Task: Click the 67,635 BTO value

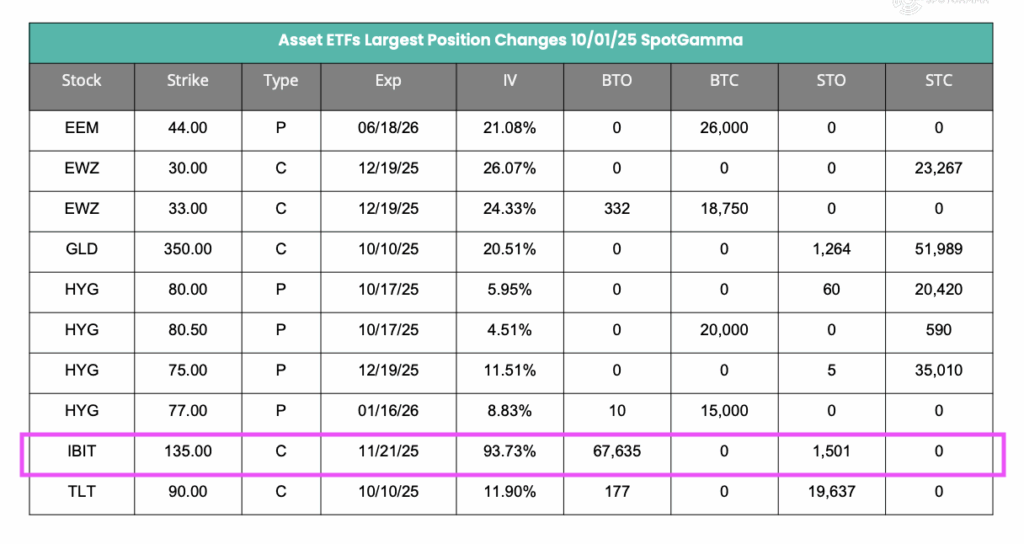Action: tap(617, 451)
